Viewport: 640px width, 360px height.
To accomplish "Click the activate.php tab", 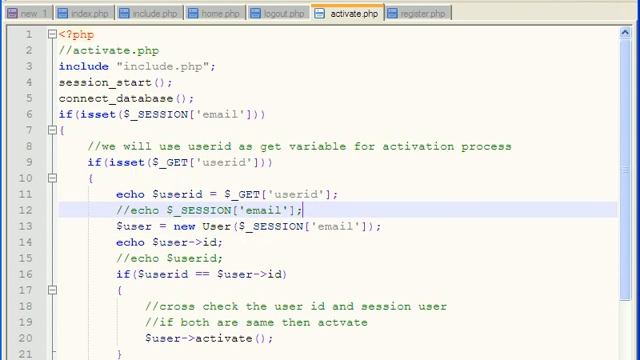I will click(348, 13).
